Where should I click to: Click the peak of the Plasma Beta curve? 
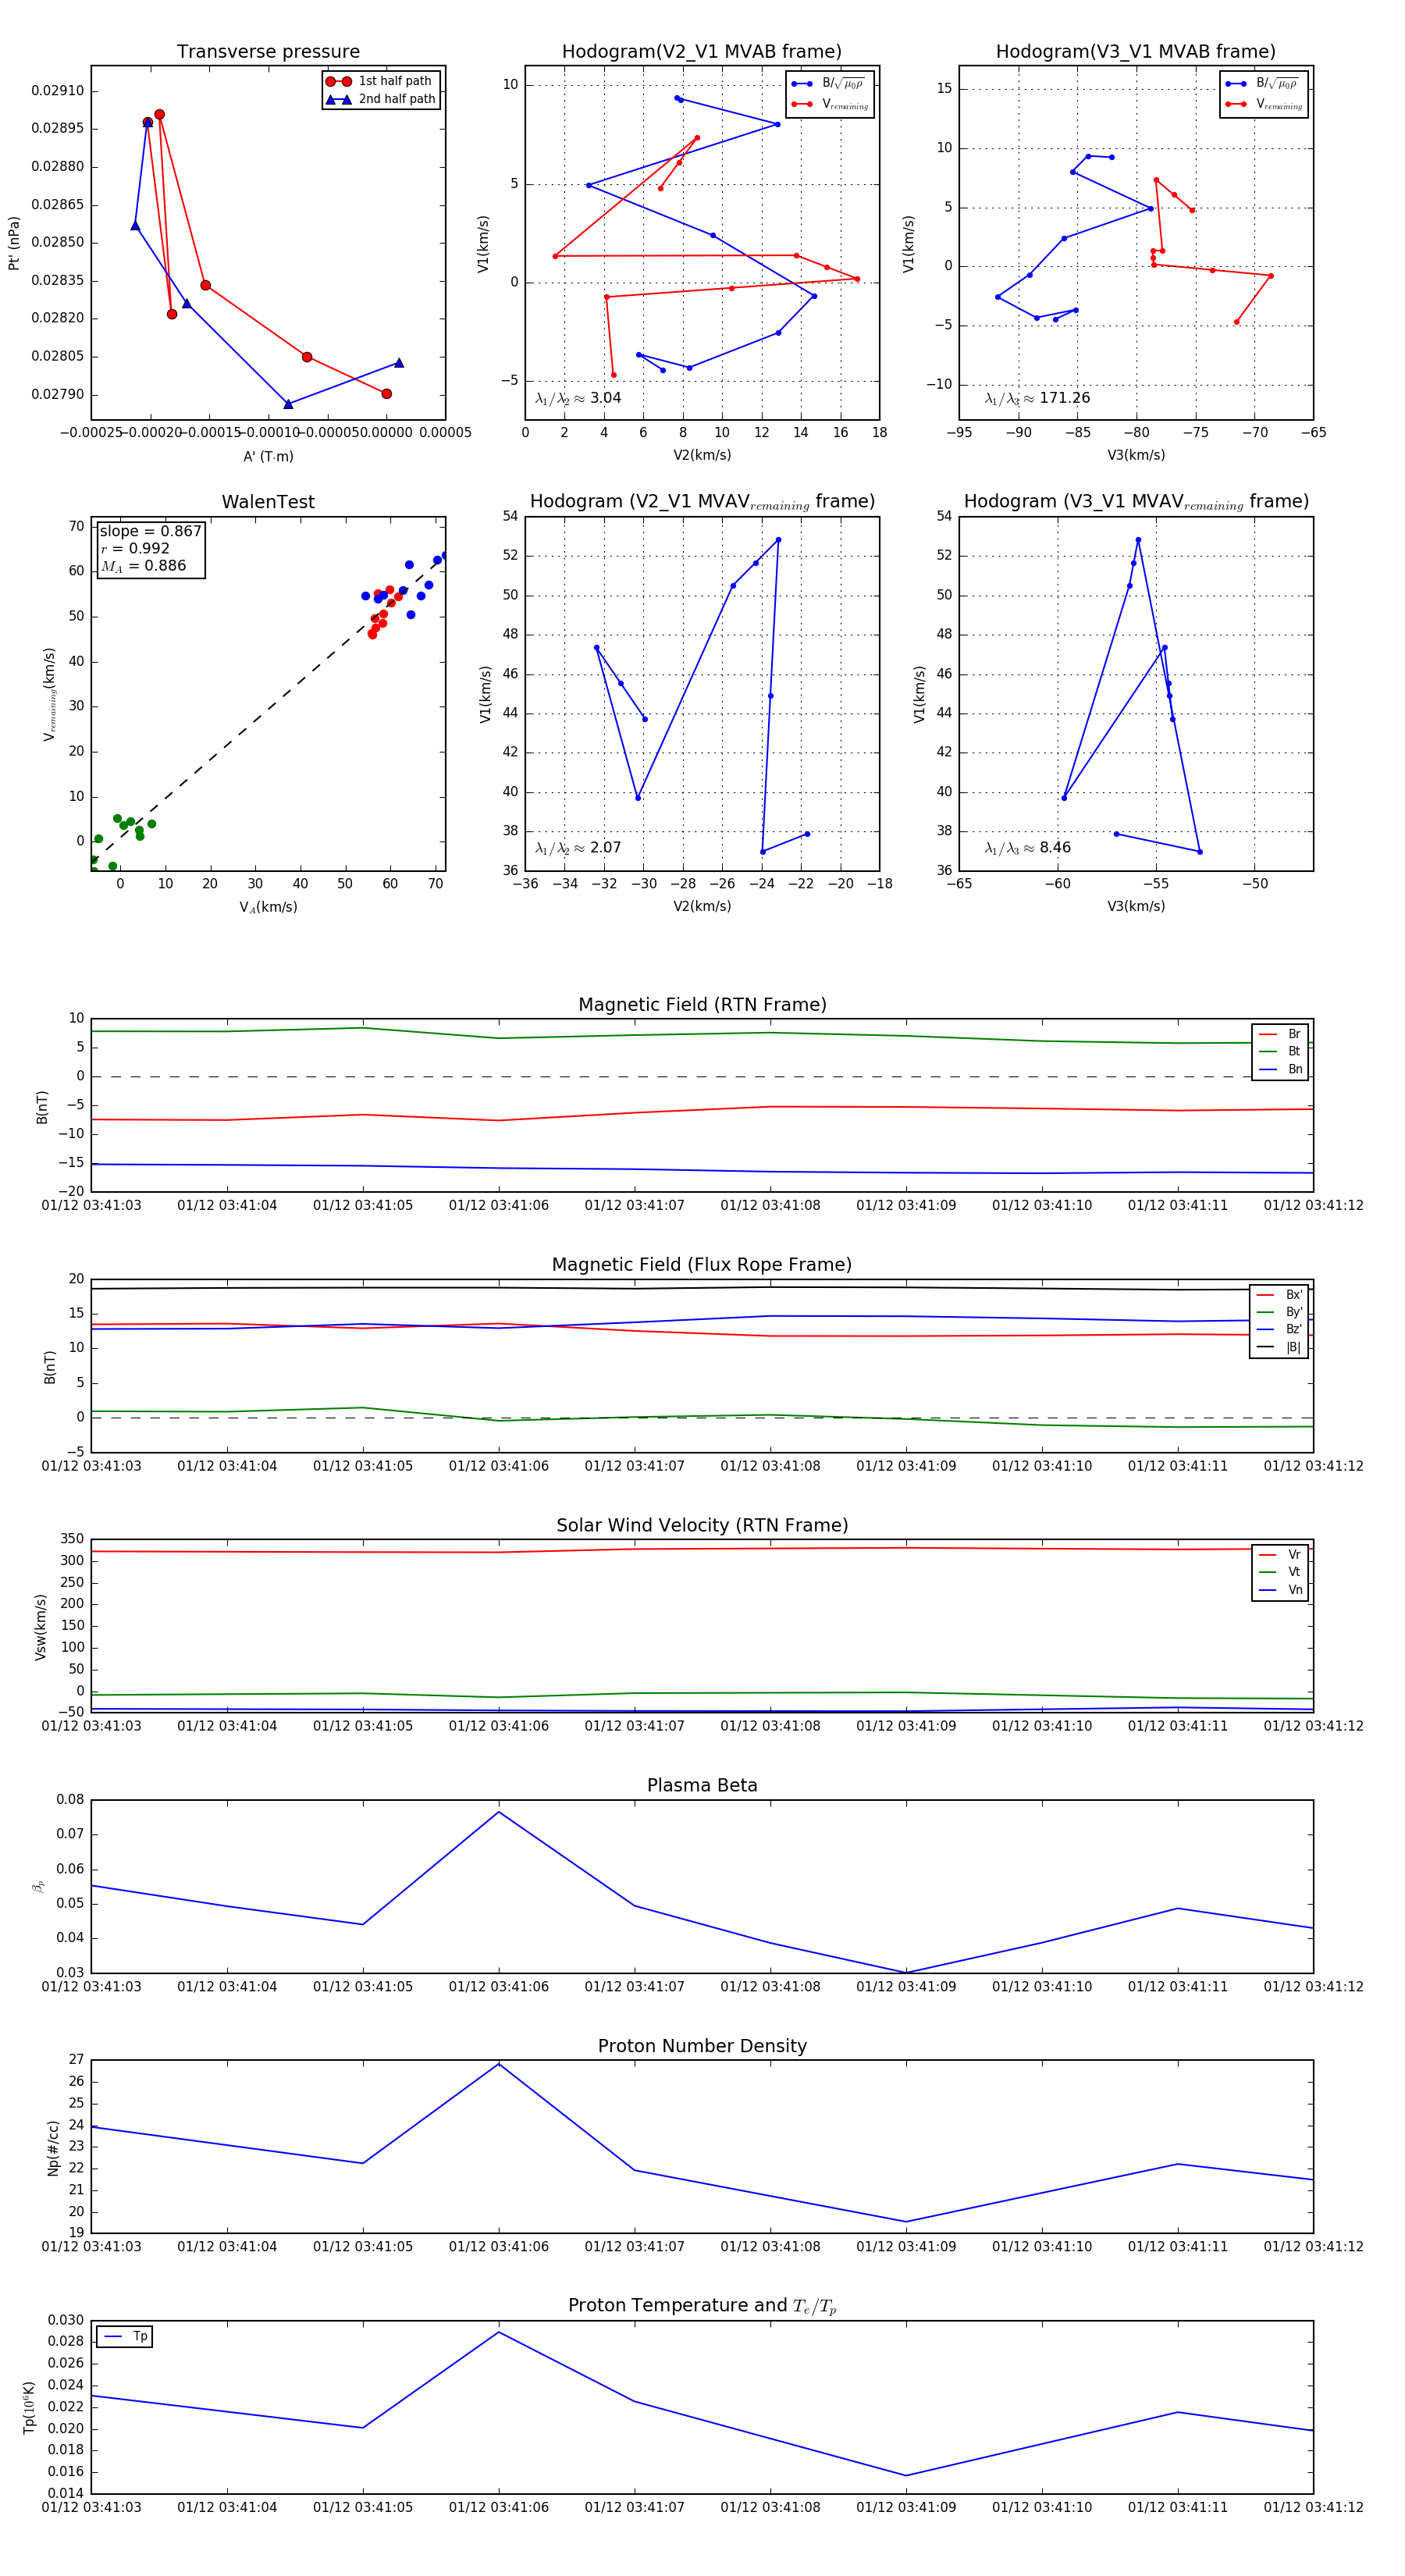click(x=499, y=1812)
